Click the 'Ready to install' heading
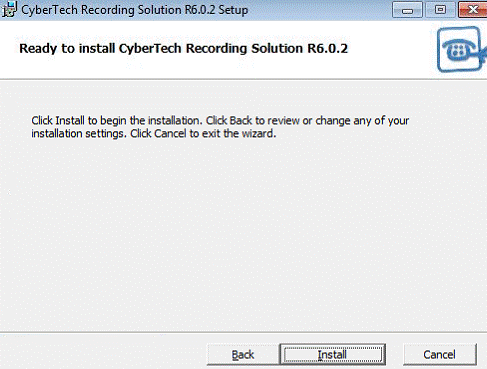Viewport: 487px width, 369px height. pos(183,49)
